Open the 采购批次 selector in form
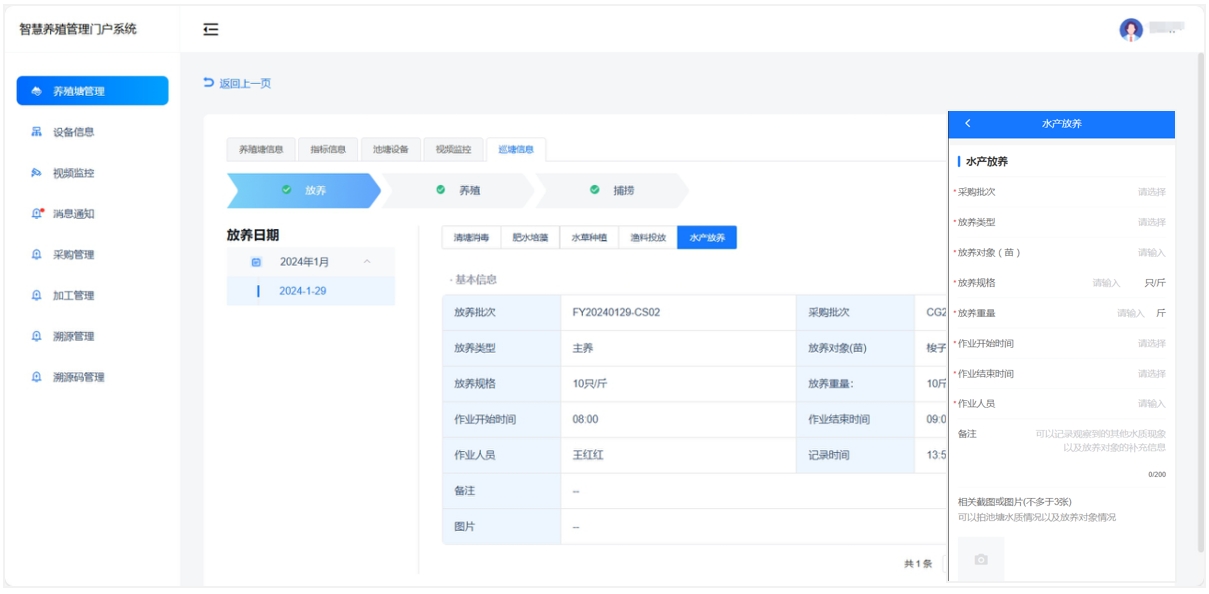Screen dimensions: 1209x594 coord(1150,192)
